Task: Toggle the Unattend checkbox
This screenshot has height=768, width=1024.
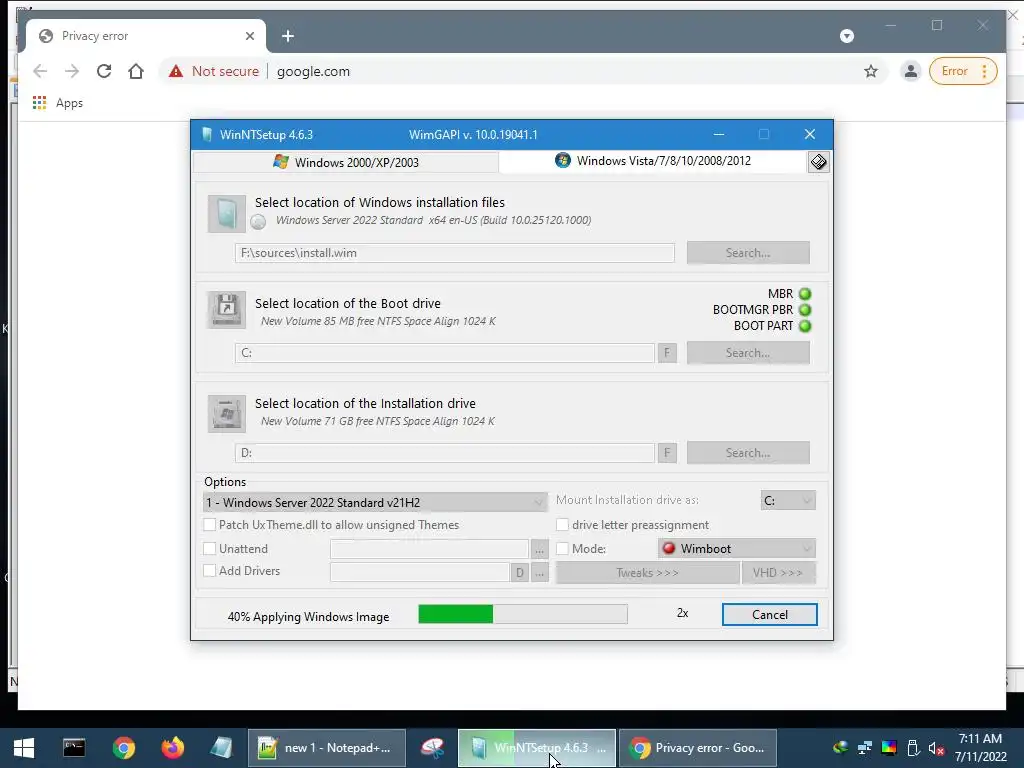Action: 210,549
